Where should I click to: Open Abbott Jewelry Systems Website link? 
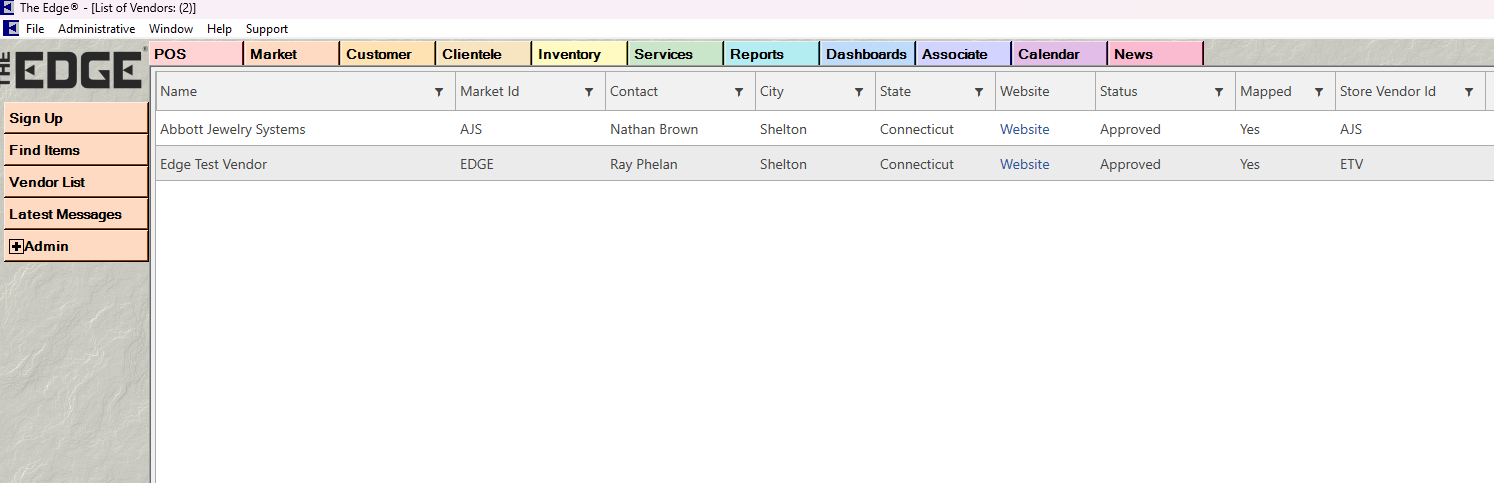[1025, 129]
